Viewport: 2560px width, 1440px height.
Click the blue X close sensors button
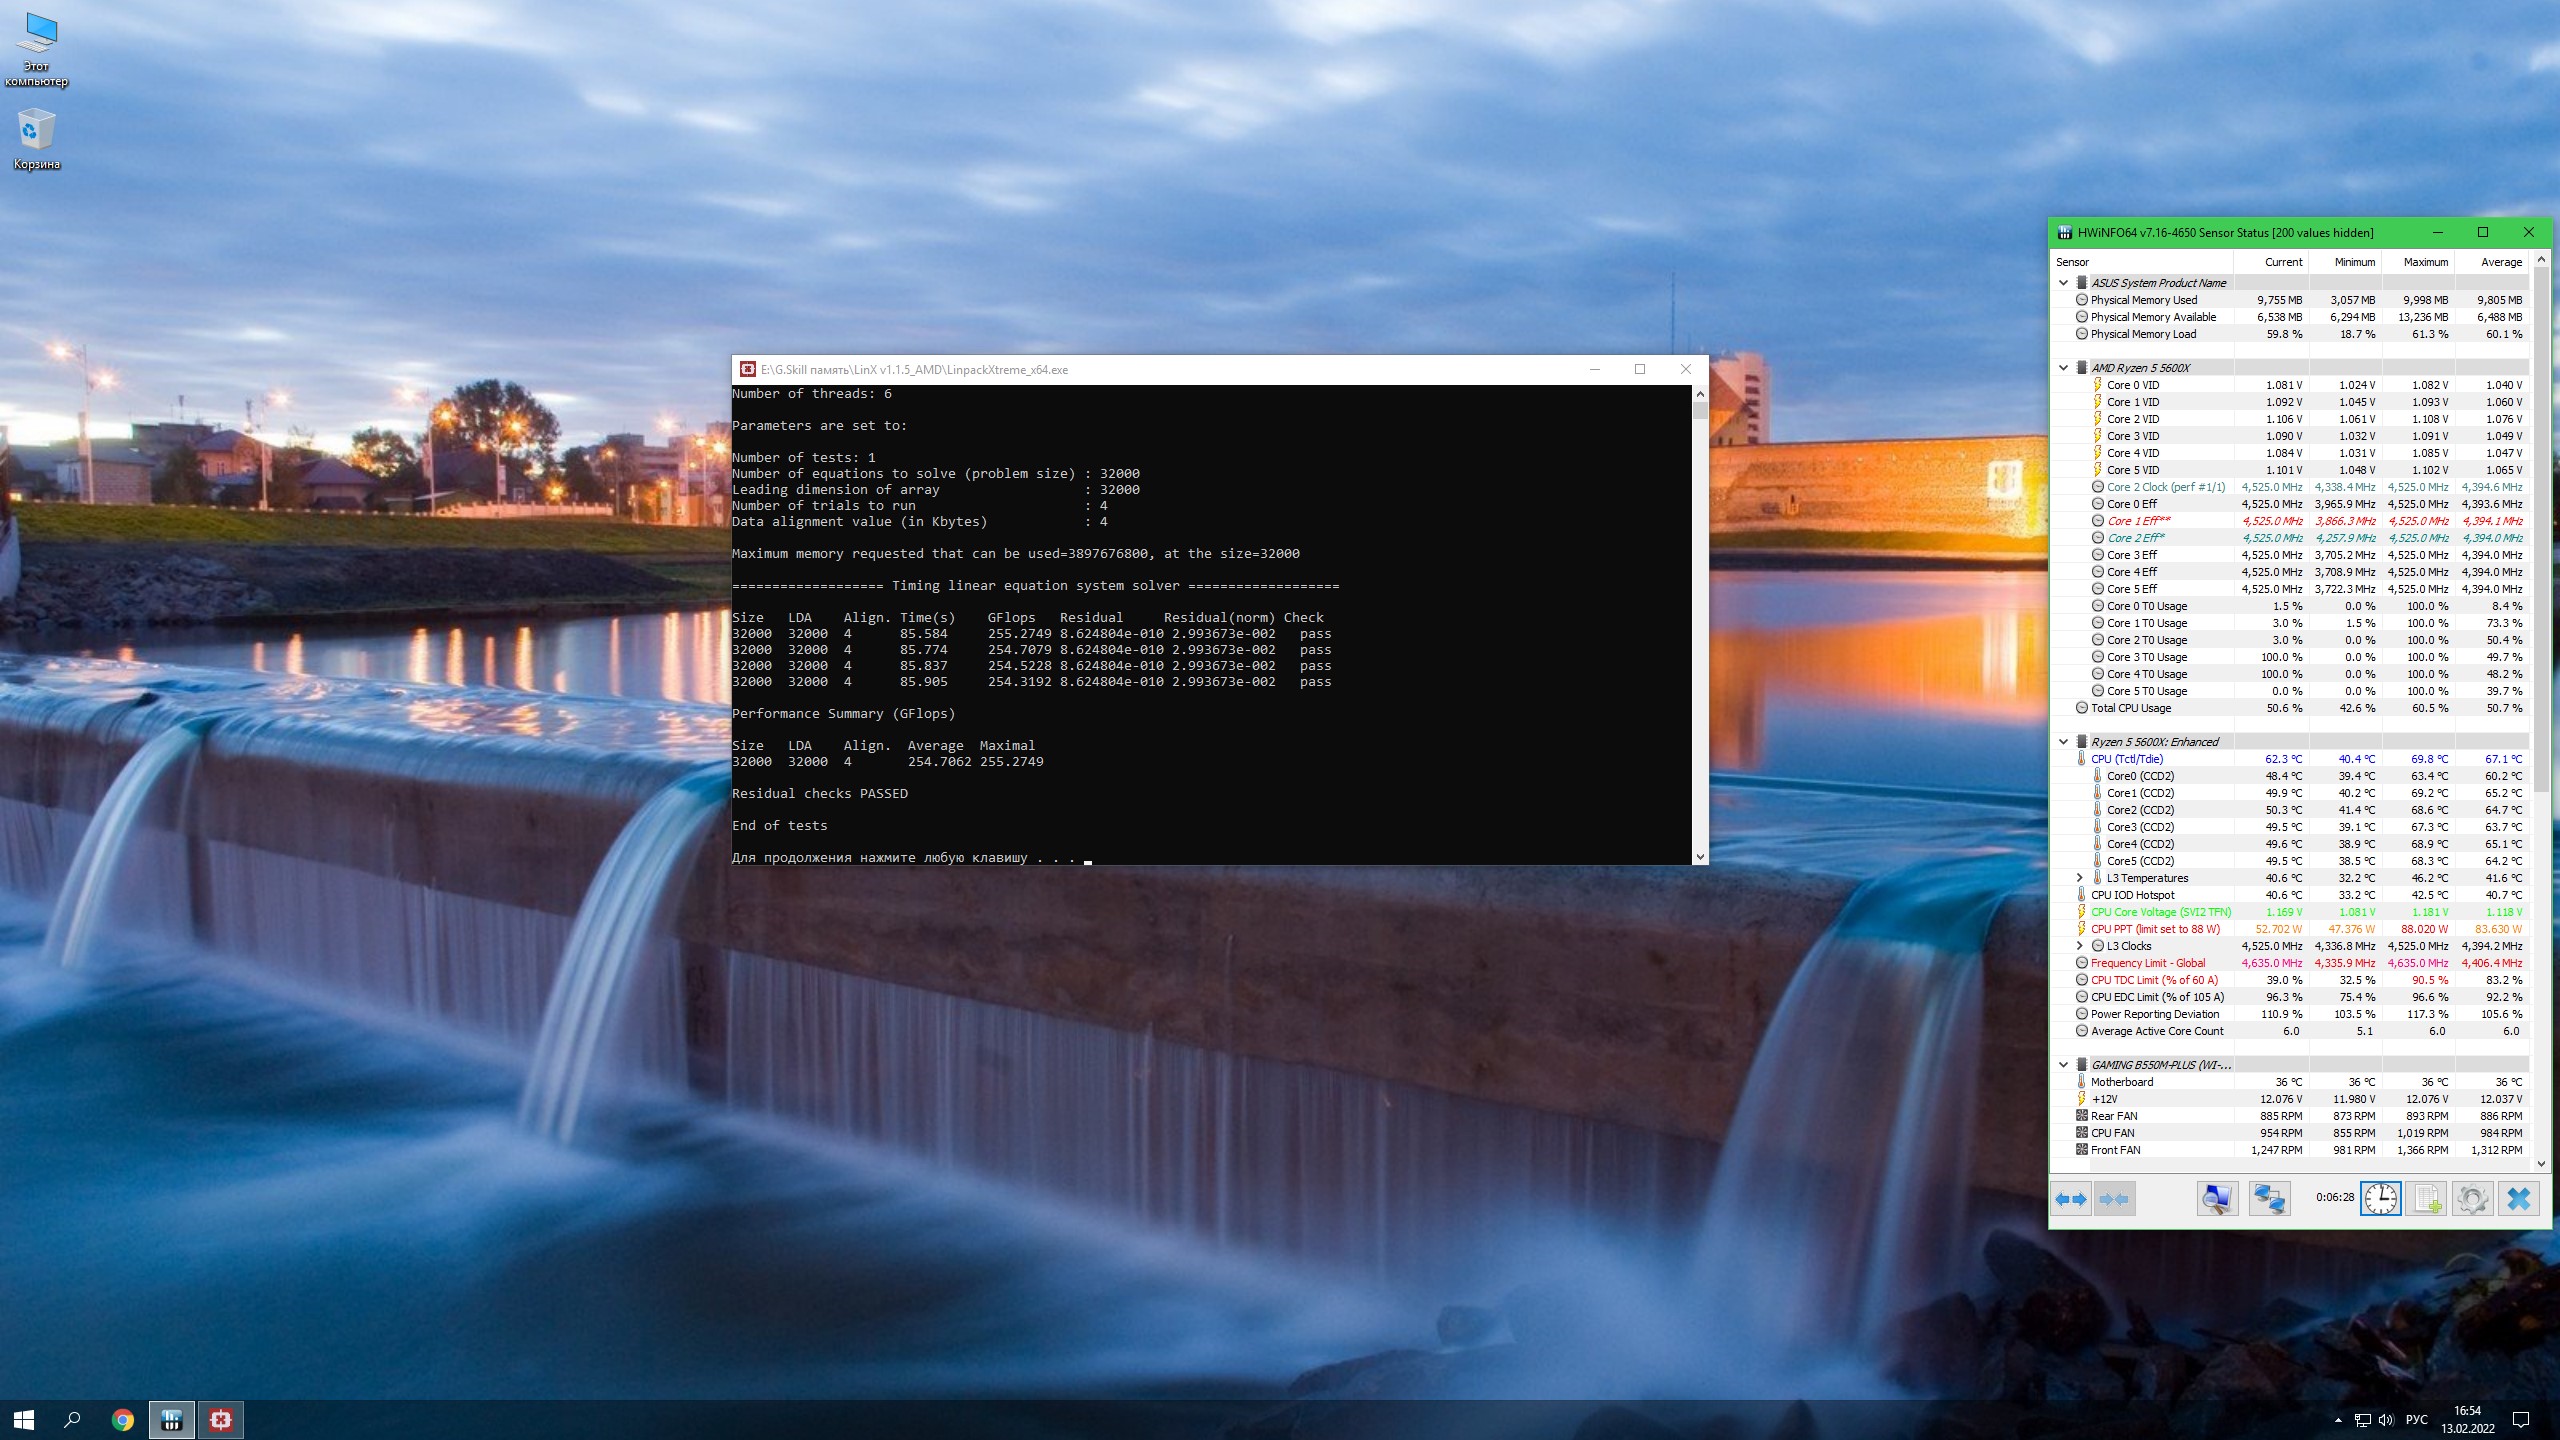[x=2518, y=1198]
